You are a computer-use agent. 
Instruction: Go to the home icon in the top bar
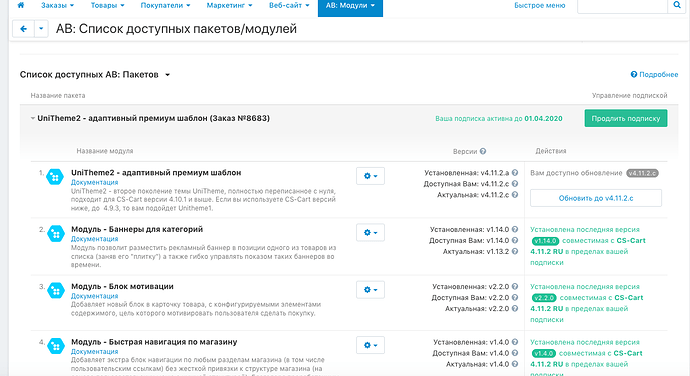[x=21, y=5]
